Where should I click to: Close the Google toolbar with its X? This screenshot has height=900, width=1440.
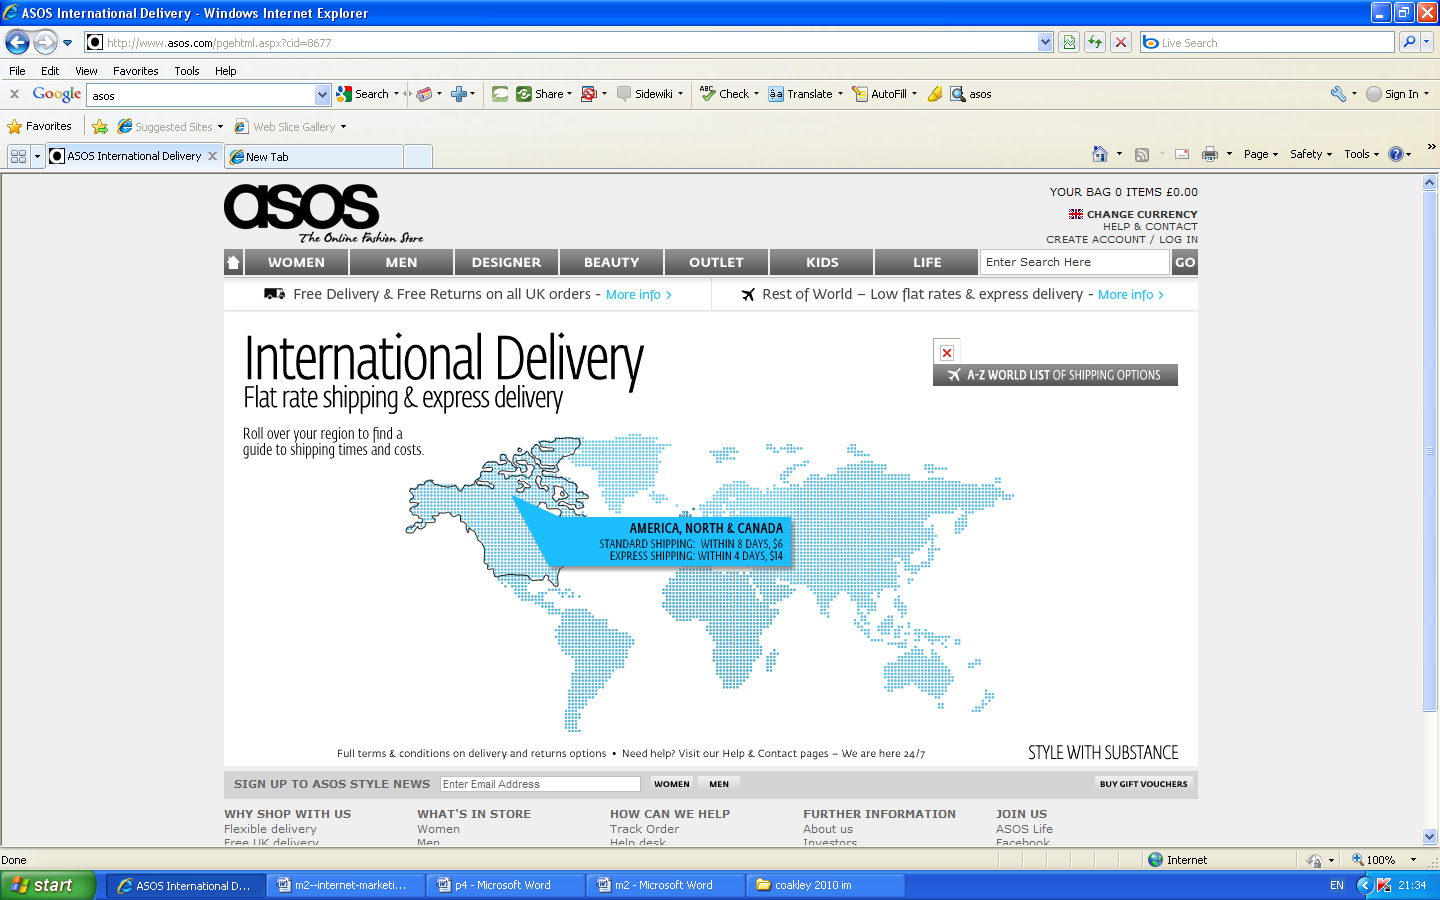click(x=14, y=94)
